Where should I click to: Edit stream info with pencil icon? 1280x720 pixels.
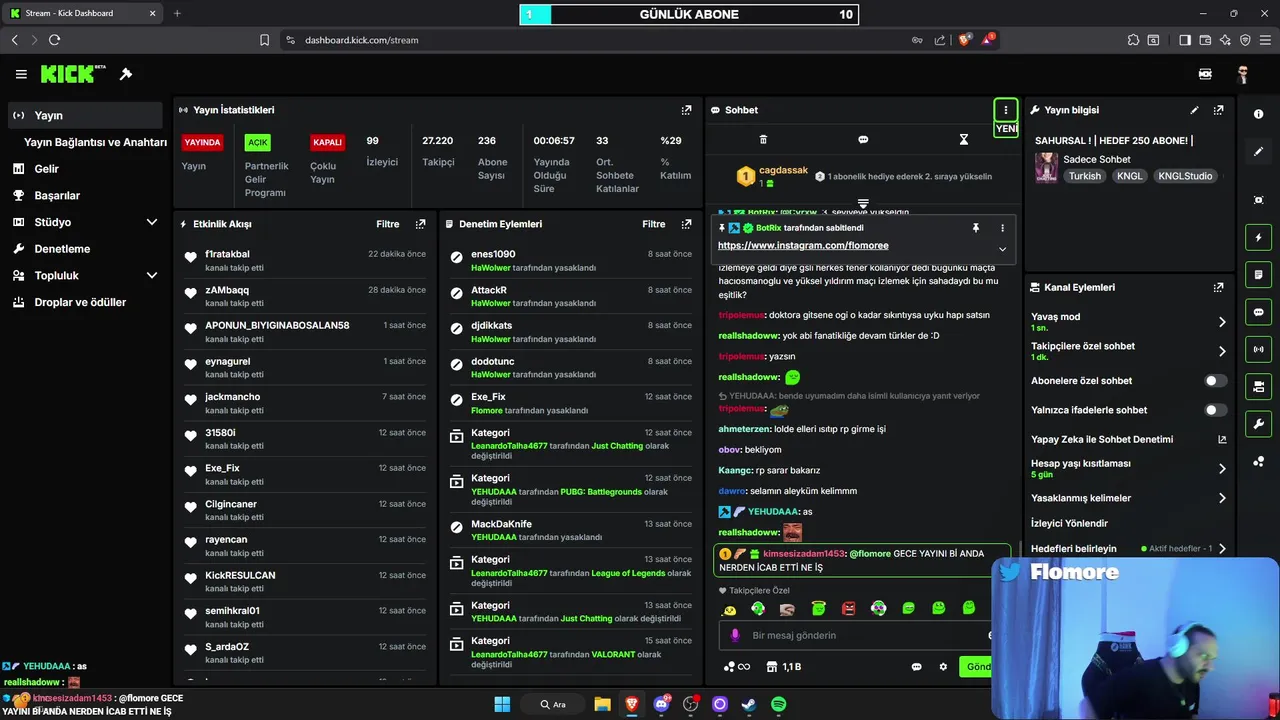click(1194, 110)
